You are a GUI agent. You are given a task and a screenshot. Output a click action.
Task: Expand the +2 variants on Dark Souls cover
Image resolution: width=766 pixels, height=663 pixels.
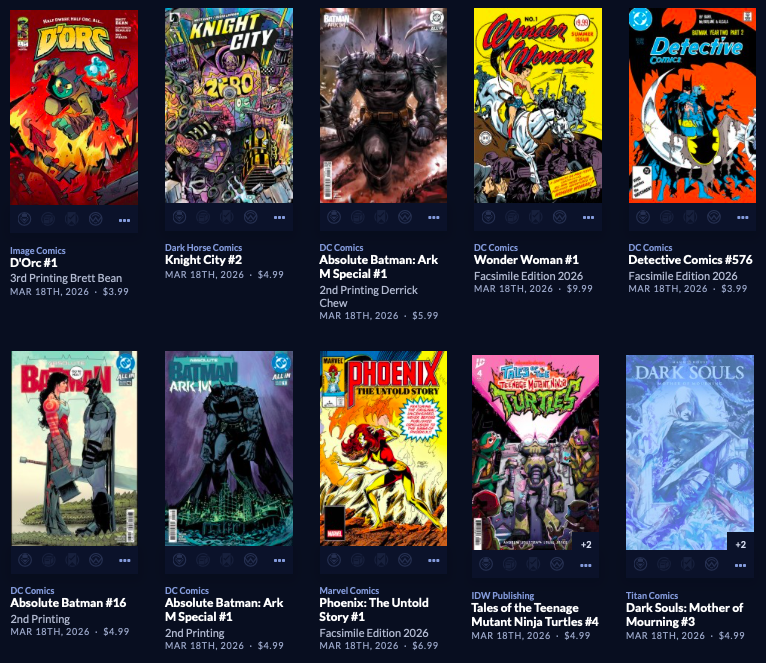[x=740, y=544]
